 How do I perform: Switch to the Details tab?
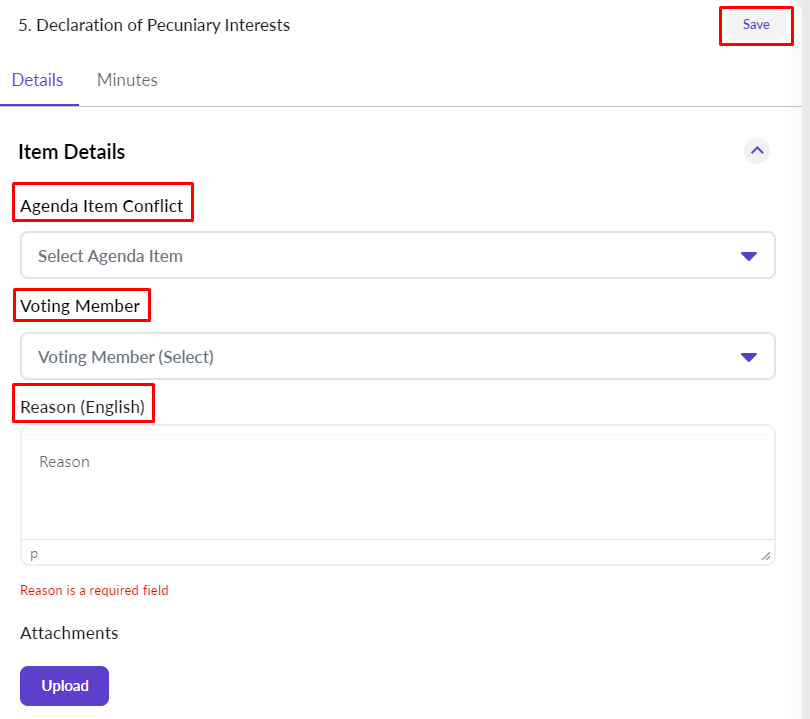click(38, 80)
